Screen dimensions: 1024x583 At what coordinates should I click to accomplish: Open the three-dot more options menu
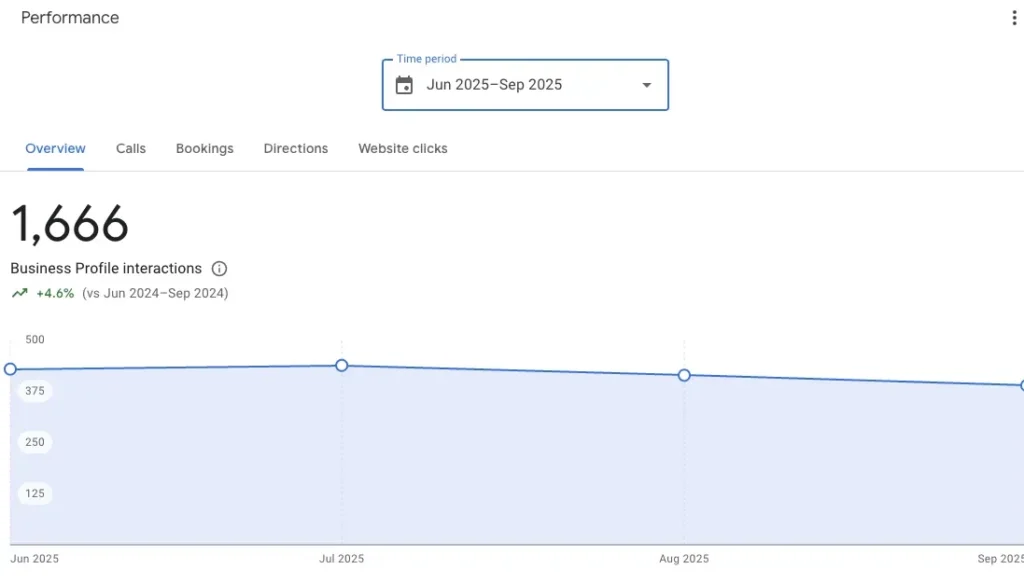[x=1014, y=18]
